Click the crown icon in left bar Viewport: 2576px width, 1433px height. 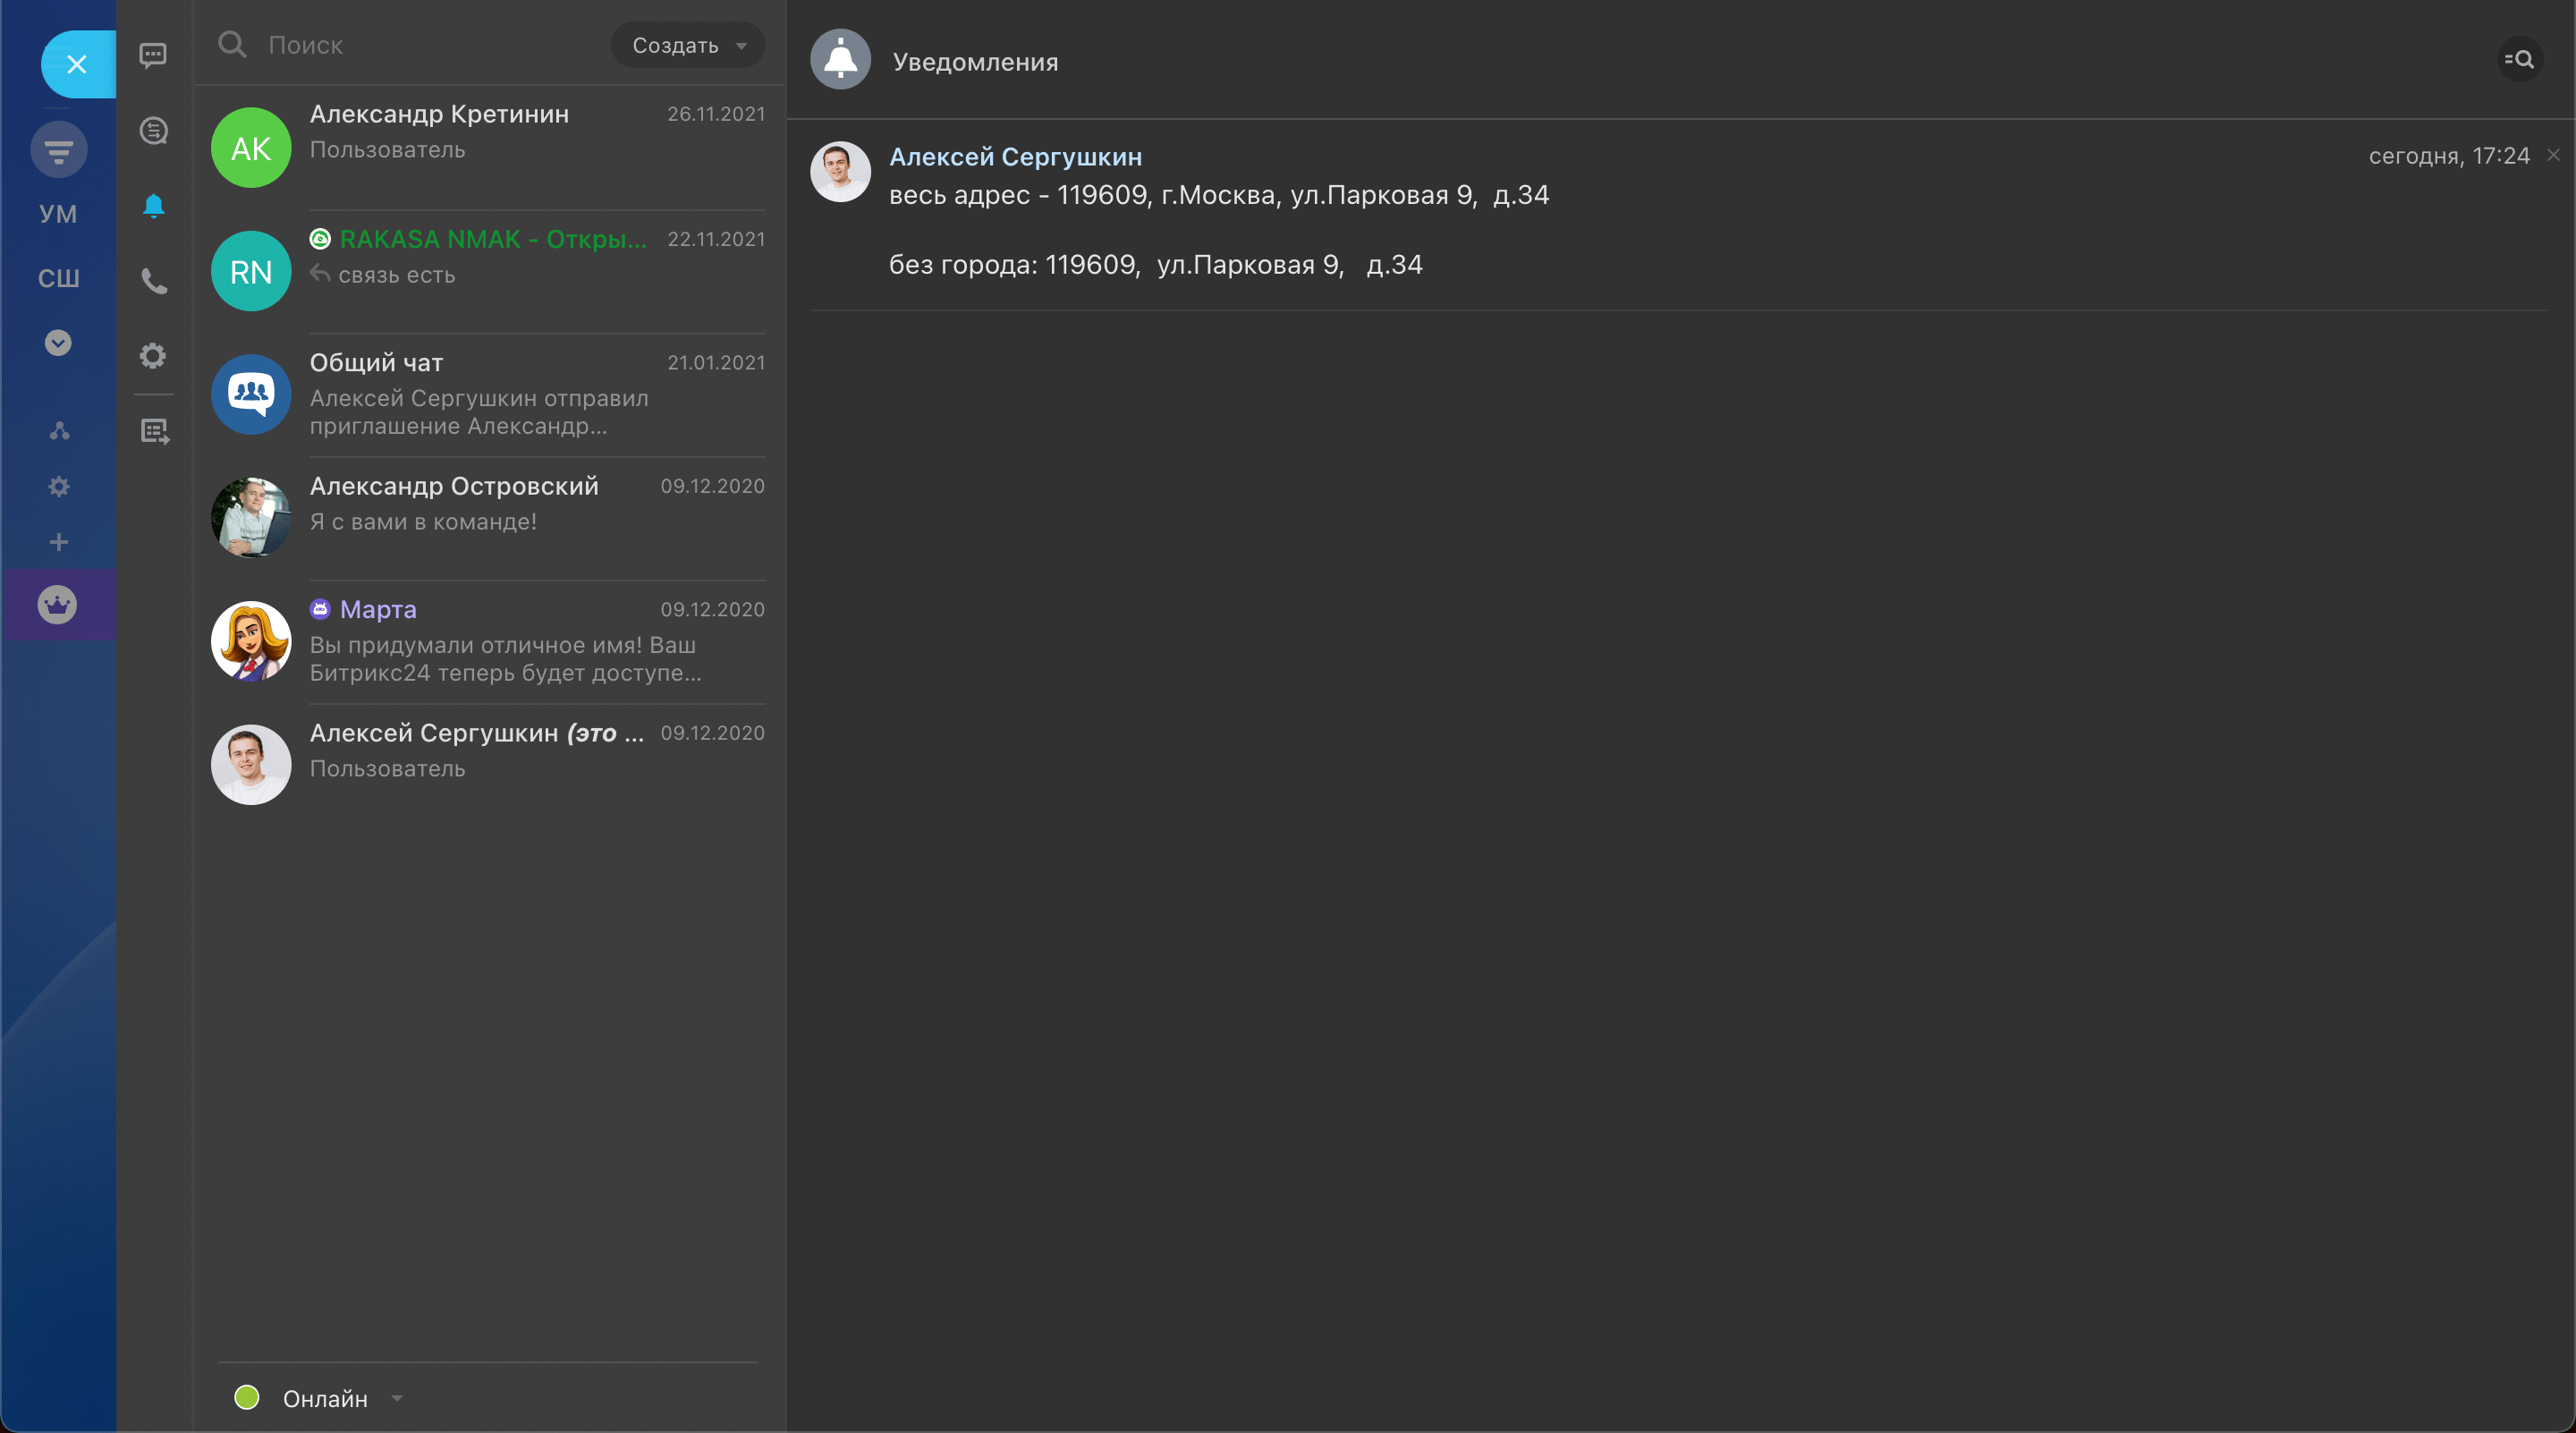(57, 605)
